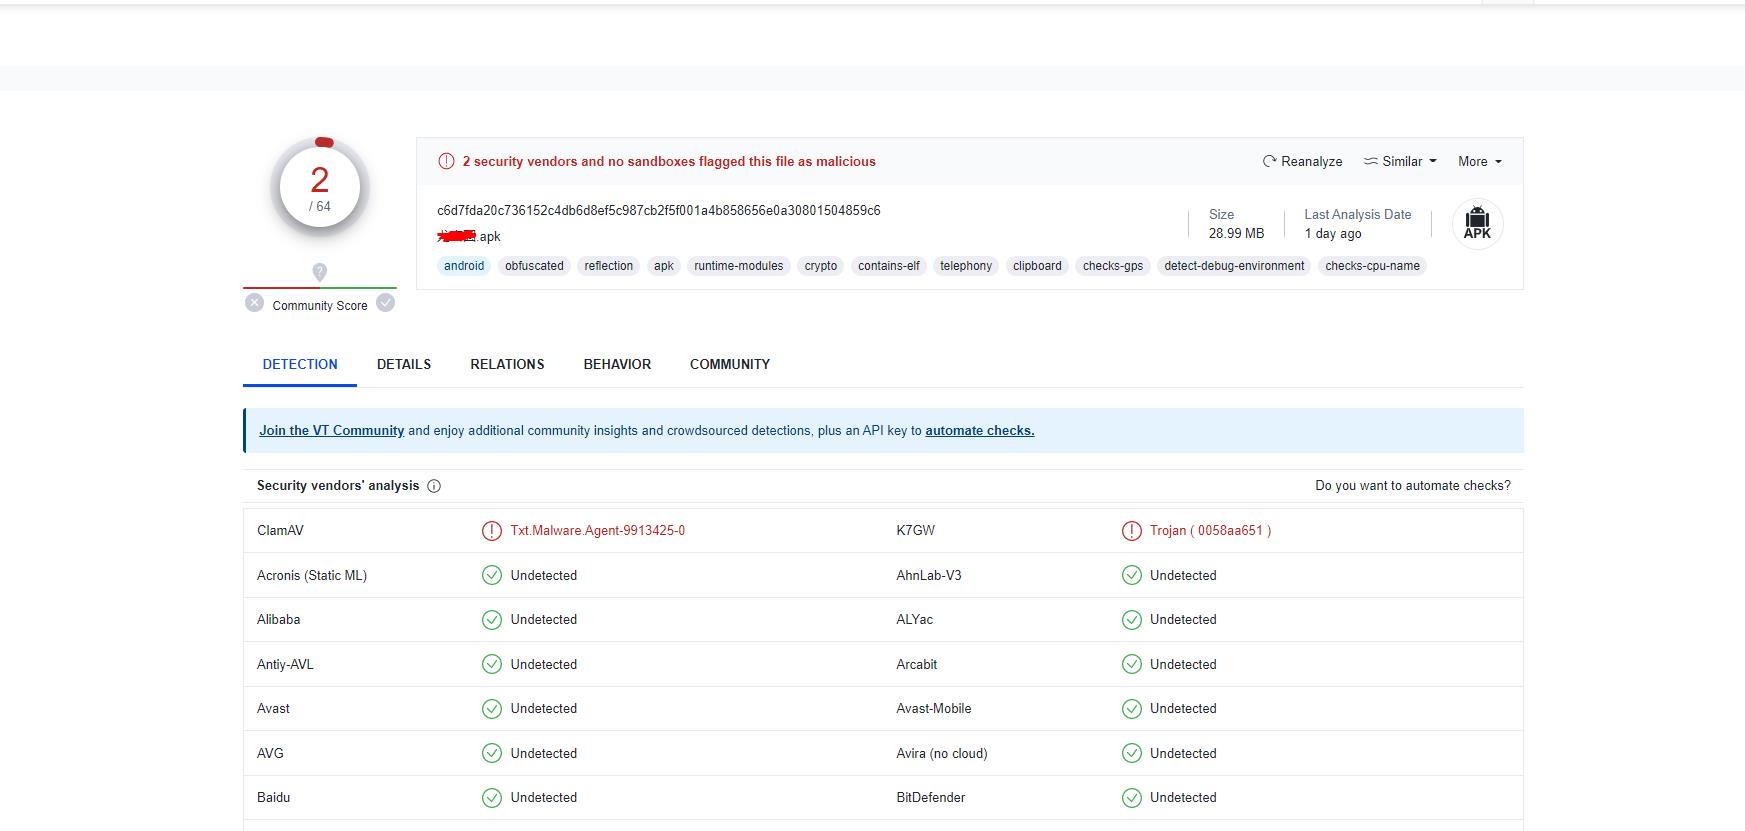Open the DETAILS tab

(x=404, y=364)
